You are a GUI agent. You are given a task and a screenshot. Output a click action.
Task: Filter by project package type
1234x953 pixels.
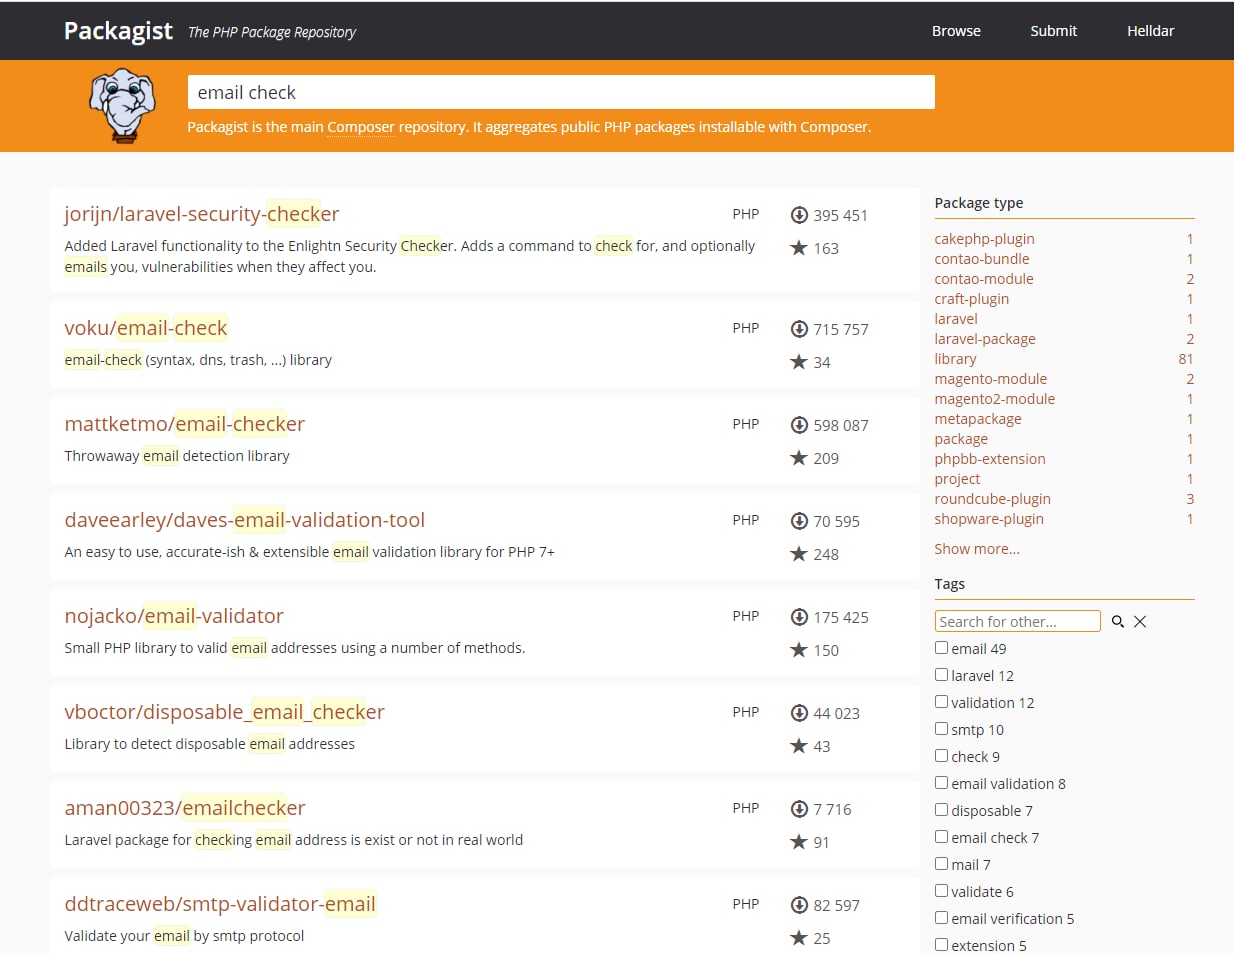tap(957, 479)
